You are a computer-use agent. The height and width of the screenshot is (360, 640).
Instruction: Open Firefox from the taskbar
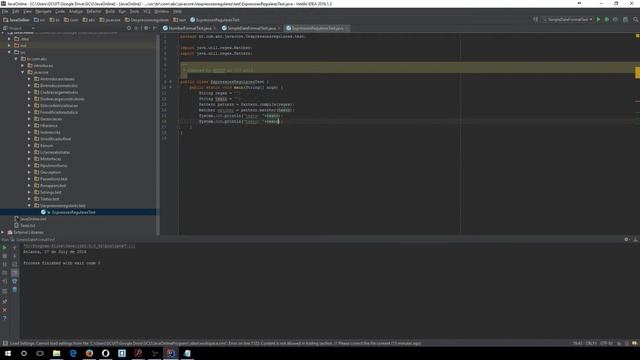[89, 353]
